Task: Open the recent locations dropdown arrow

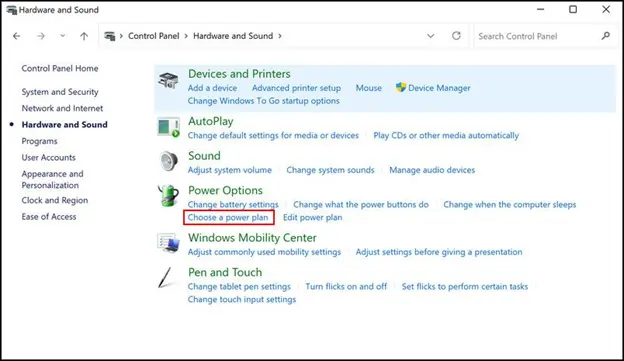Action: click(x=62, y=36)
